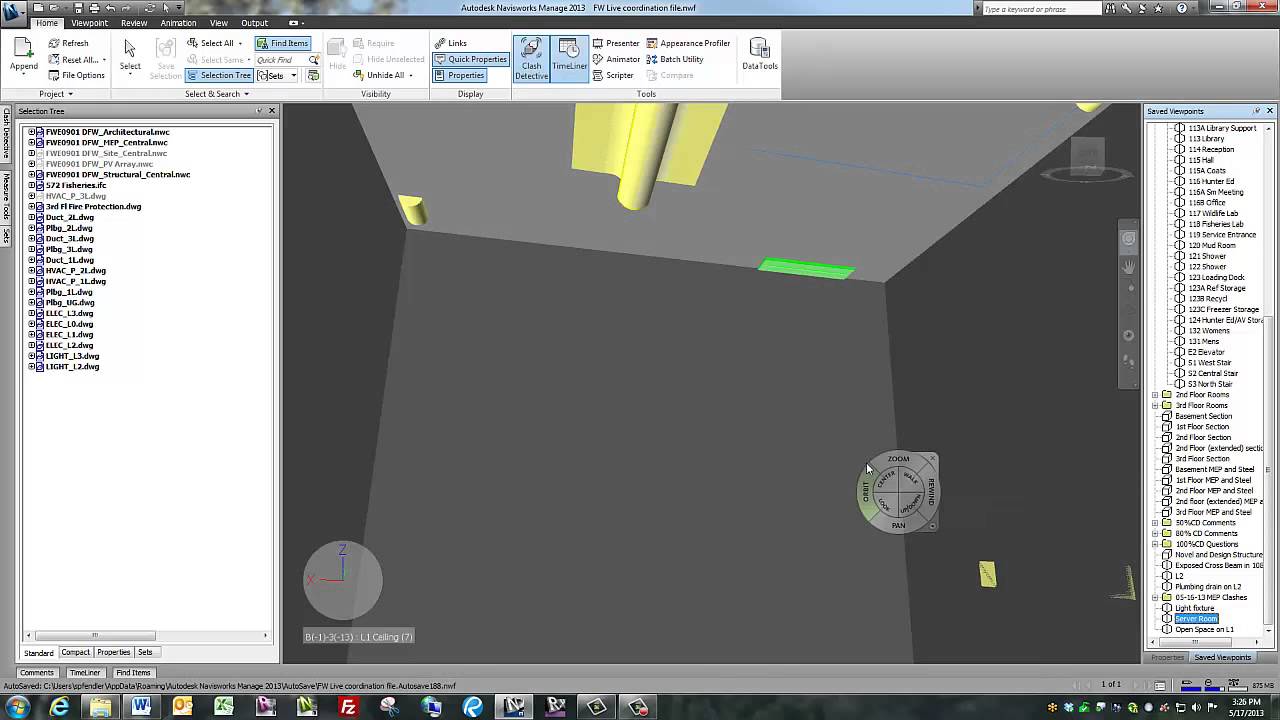
Task: Open the Windows Start menu
Action: pos(17,707)
